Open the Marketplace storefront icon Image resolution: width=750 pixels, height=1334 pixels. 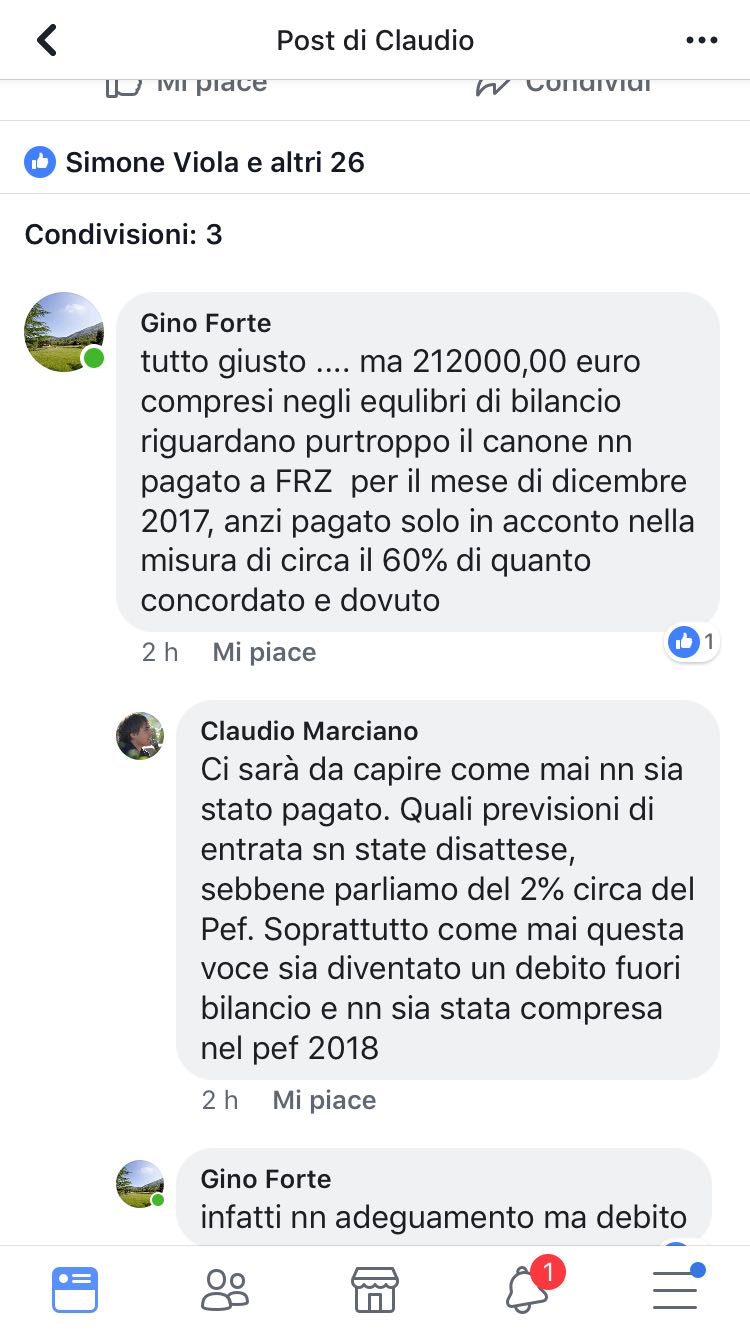click(x=375, y=1289)
